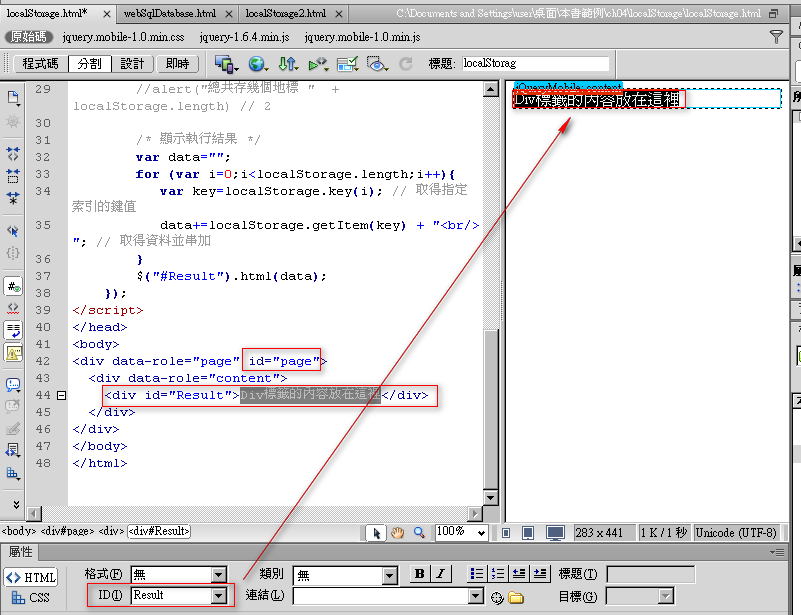Select div#Result tag in tag selector
Viewport: 801px width, 615px height.
(159, 532)
